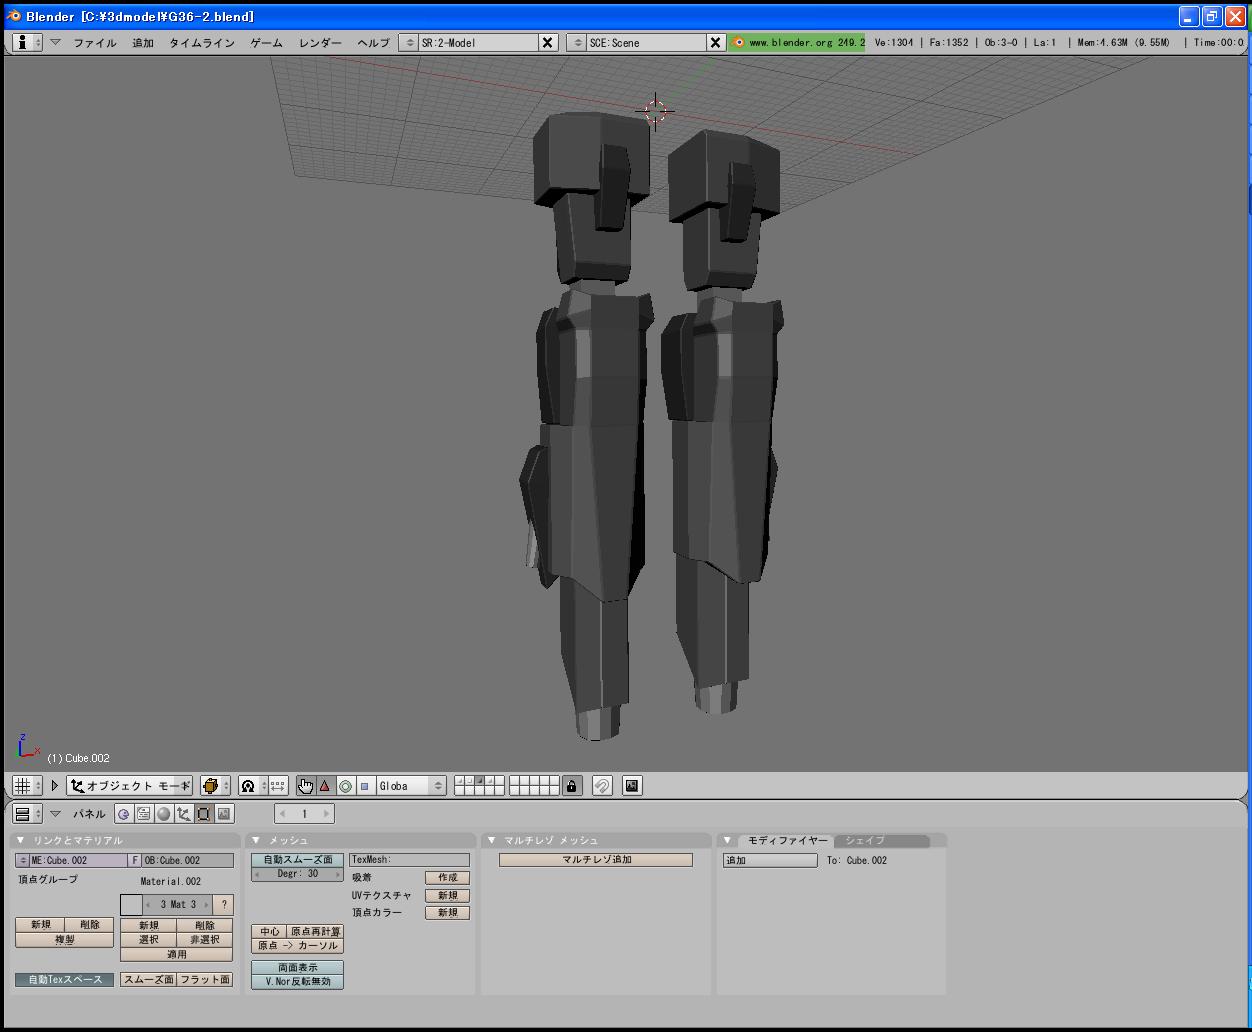1252x1032 pixels.
Task: Click the translate manipulator triangle icon
Action: click(325, 786)
